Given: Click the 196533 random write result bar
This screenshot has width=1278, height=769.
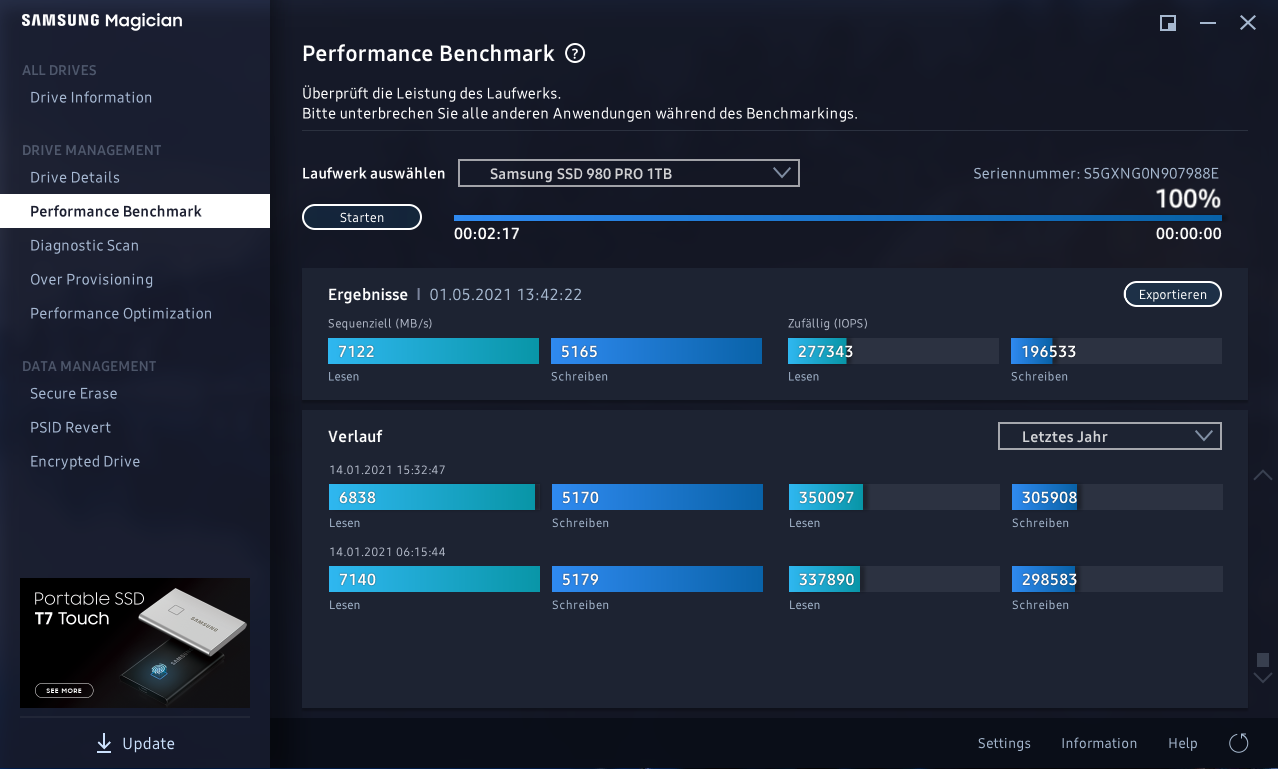Looking at the screenshot, I should click(1116, 351).
